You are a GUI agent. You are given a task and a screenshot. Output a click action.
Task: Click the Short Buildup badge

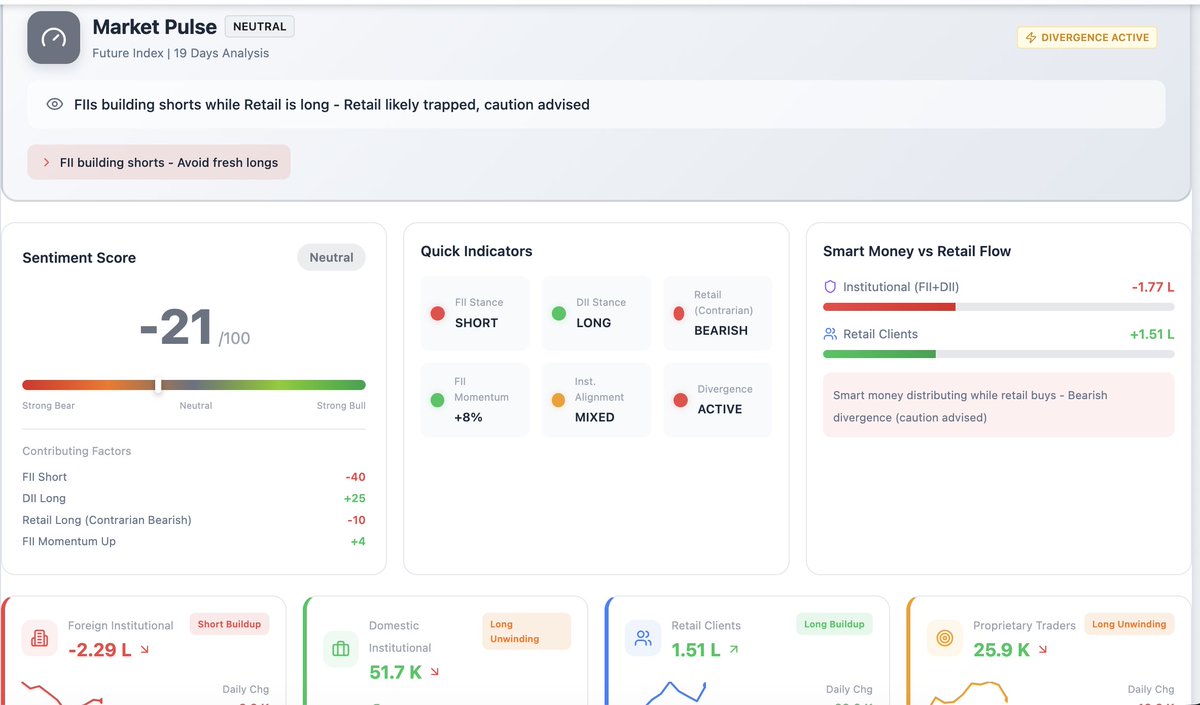[x=229, y=624]
